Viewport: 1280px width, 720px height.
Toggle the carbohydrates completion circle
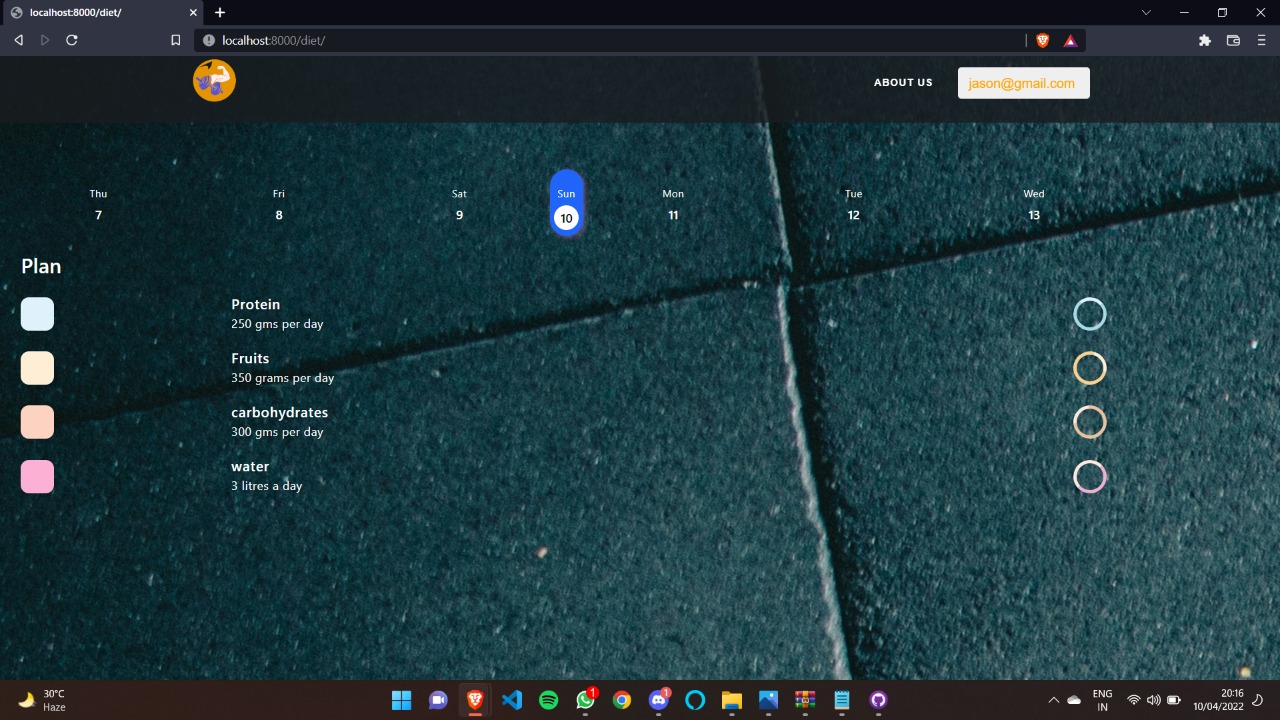point(1090,422)
